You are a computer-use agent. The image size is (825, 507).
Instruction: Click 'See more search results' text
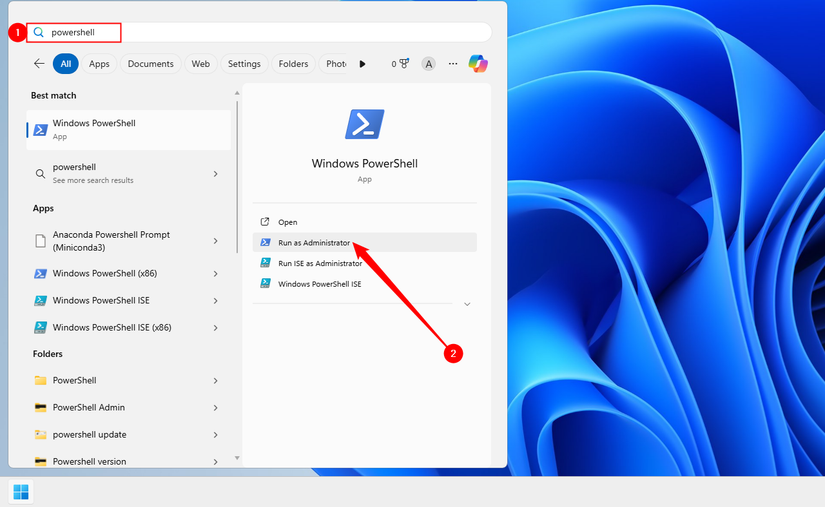(93, 180)
